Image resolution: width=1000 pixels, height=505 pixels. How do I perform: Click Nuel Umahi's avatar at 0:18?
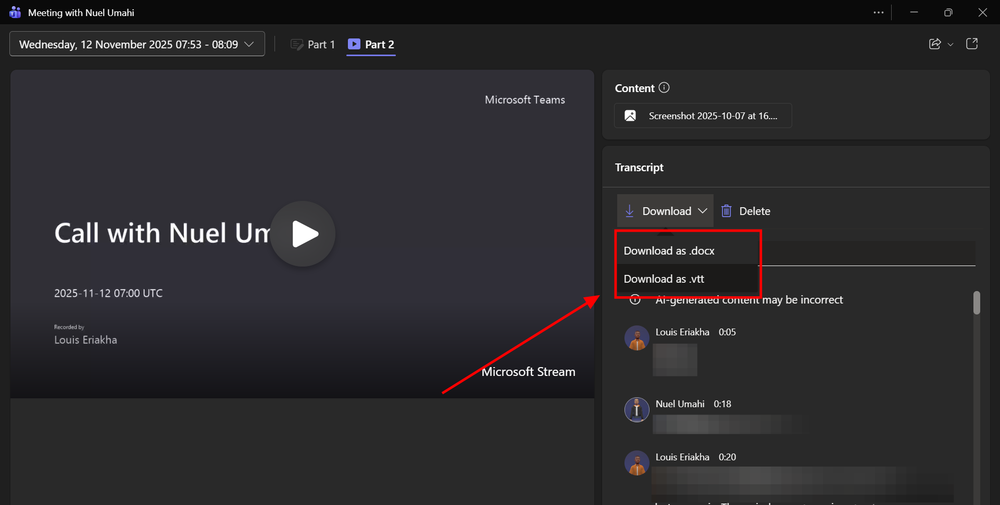[636, 409]
